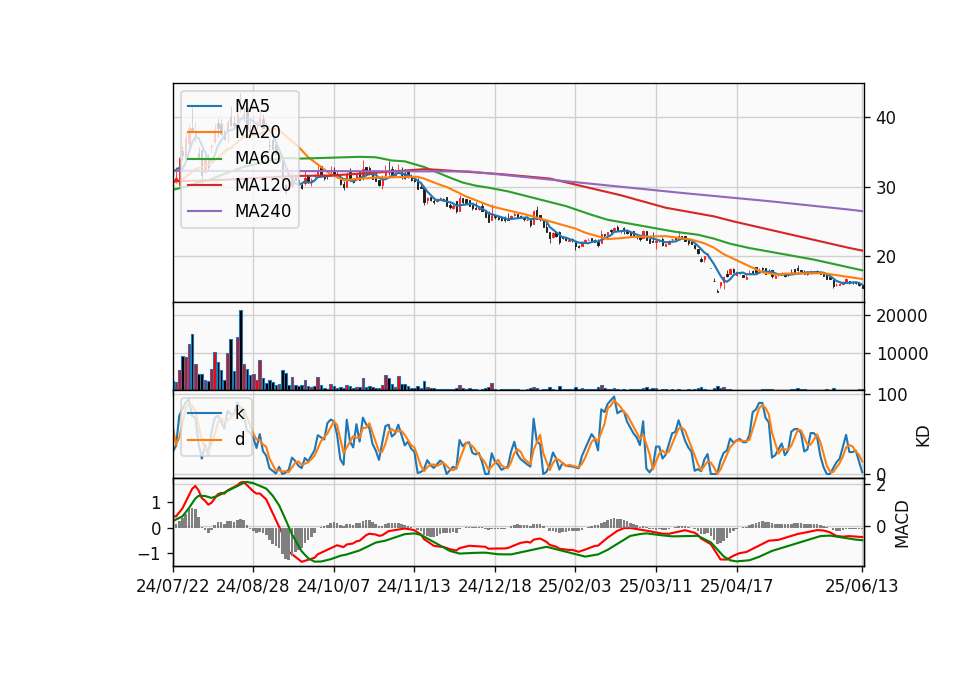Click the MA60 legend label
Viewport: 960px width, 690px height.
258,158
